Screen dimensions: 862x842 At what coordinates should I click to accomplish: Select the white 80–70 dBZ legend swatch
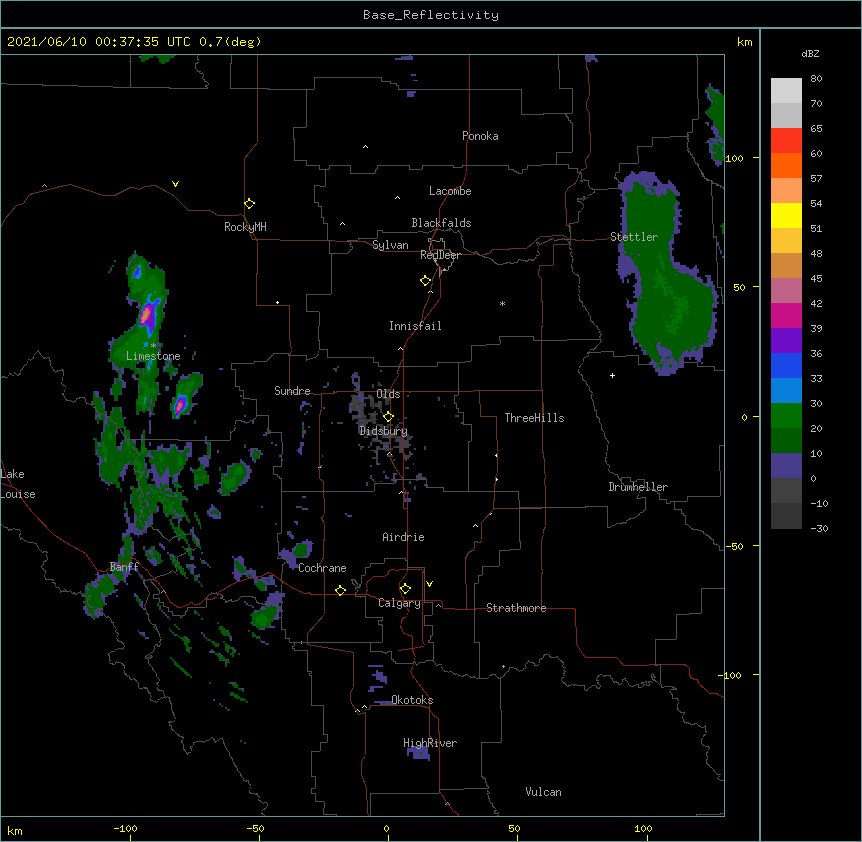[x=786, y=91]
